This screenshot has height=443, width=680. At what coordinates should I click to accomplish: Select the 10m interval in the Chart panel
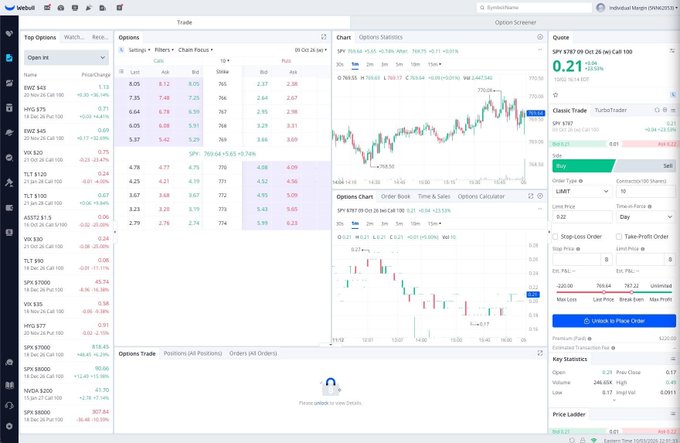415,64
